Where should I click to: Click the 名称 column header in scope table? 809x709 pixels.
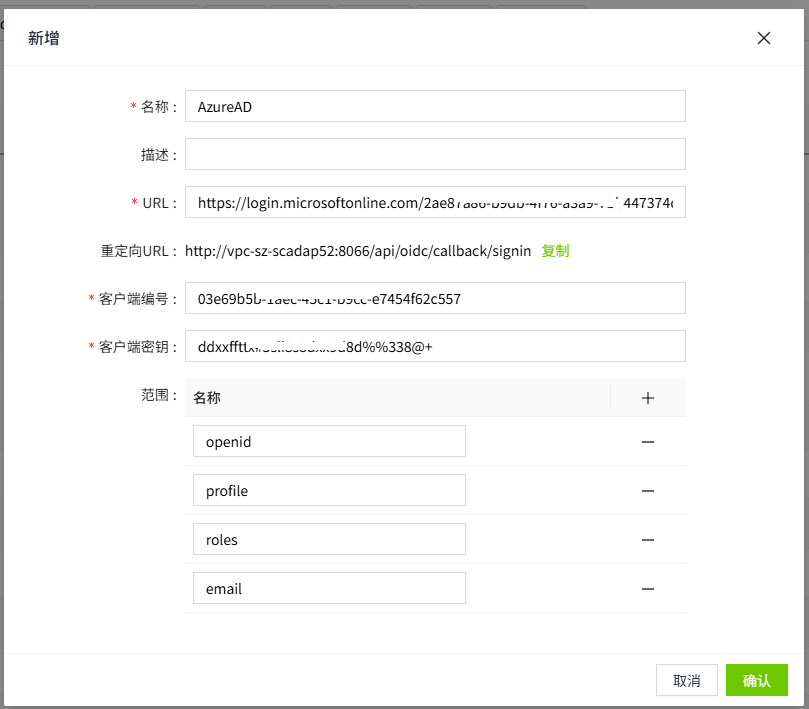pos(207,397)
